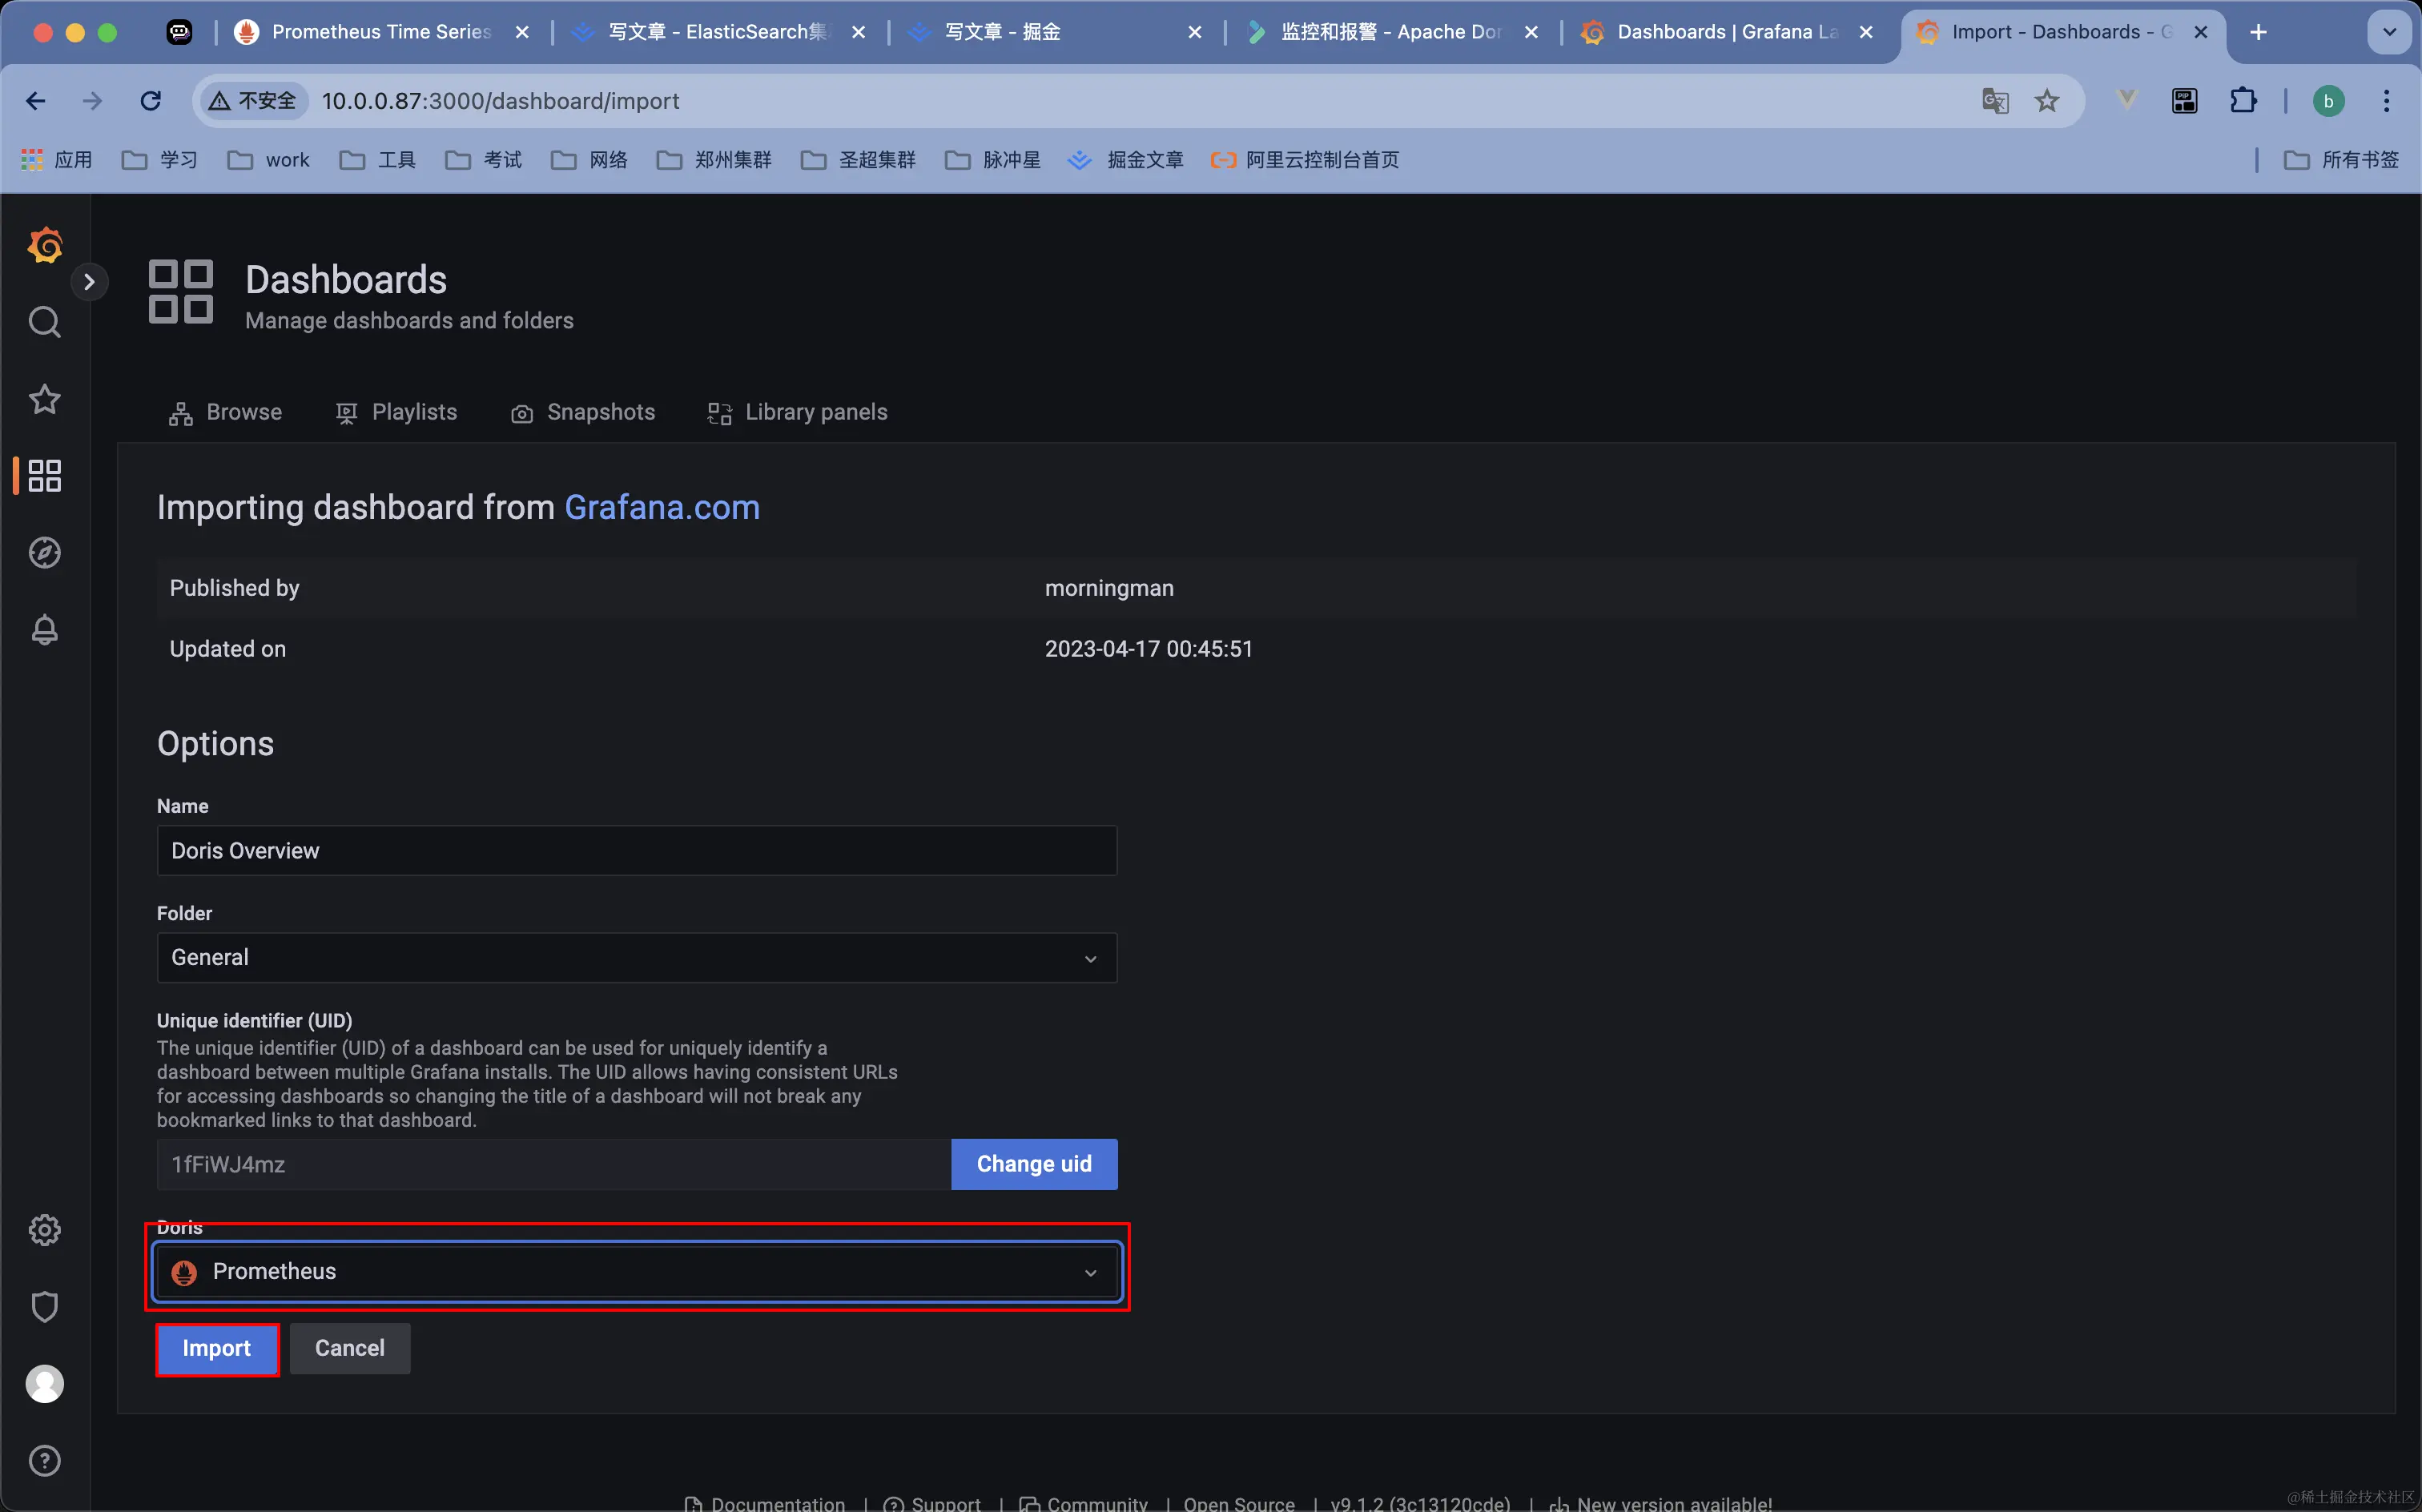Open the Folder dropdown showing General

(637, 958)
